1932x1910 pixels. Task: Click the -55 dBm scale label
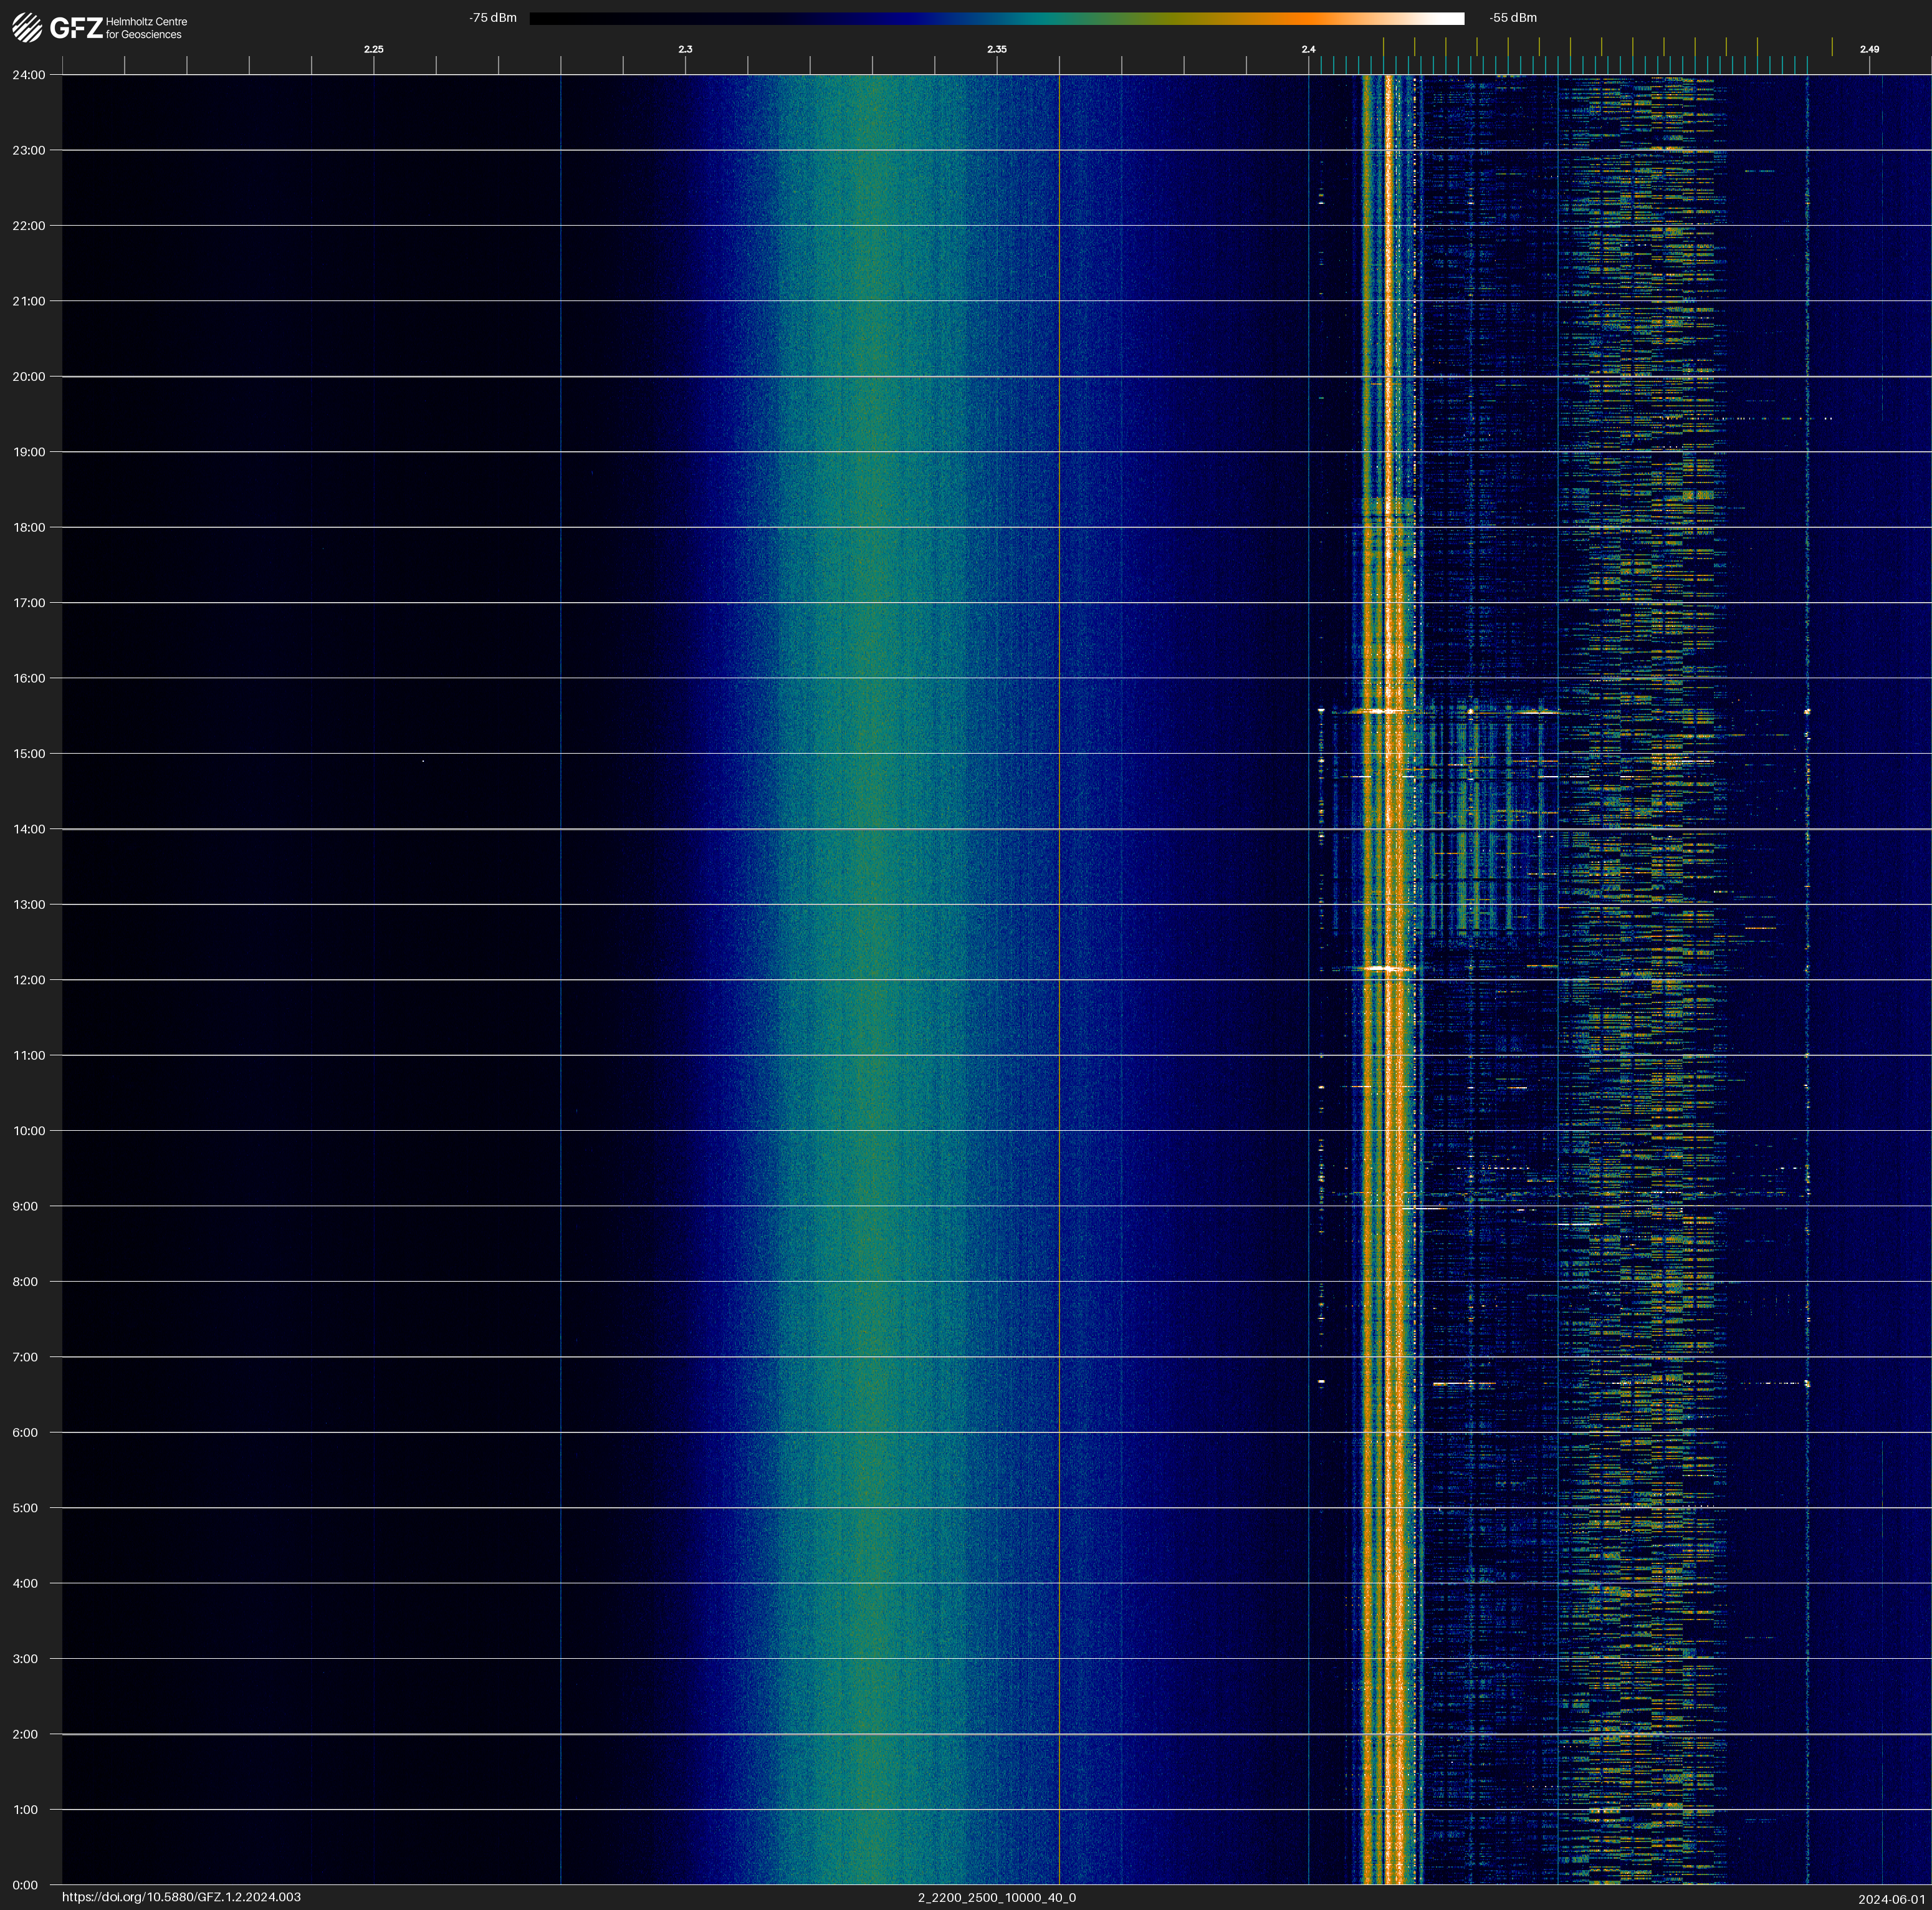[x=1512, y=18]
